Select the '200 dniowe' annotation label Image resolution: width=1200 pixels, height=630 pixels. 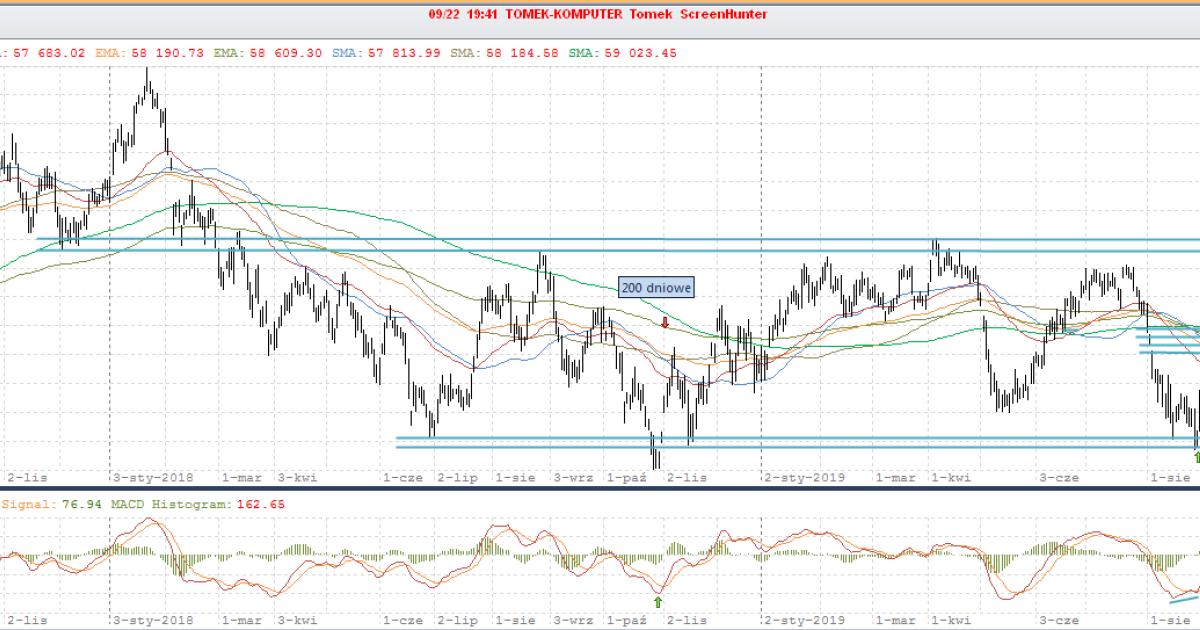(x=655, y=288)
